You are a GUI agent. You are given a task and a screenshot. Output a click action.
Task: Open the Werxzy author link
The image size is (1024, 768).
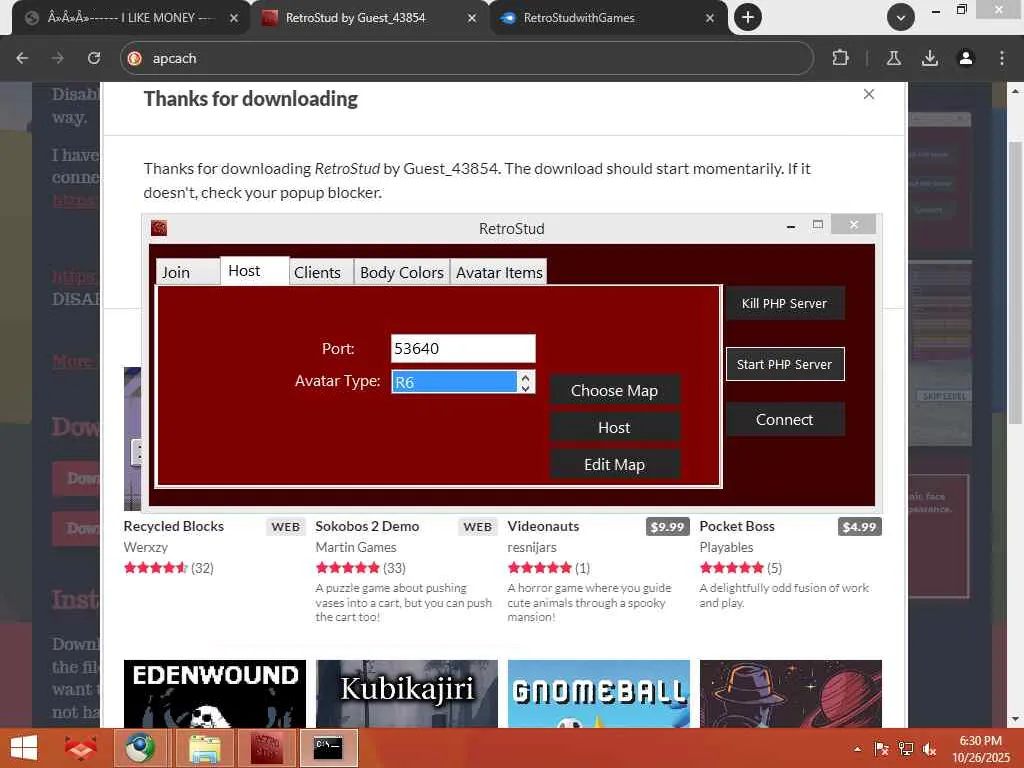click(x=146, y=547)
